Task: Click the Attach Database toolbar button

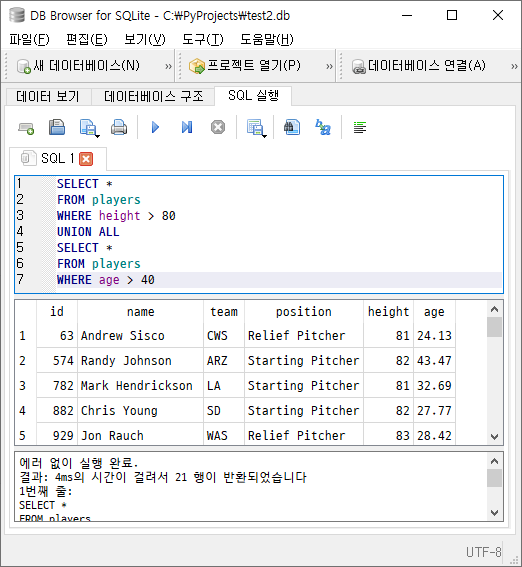Action: click(419, 66)
